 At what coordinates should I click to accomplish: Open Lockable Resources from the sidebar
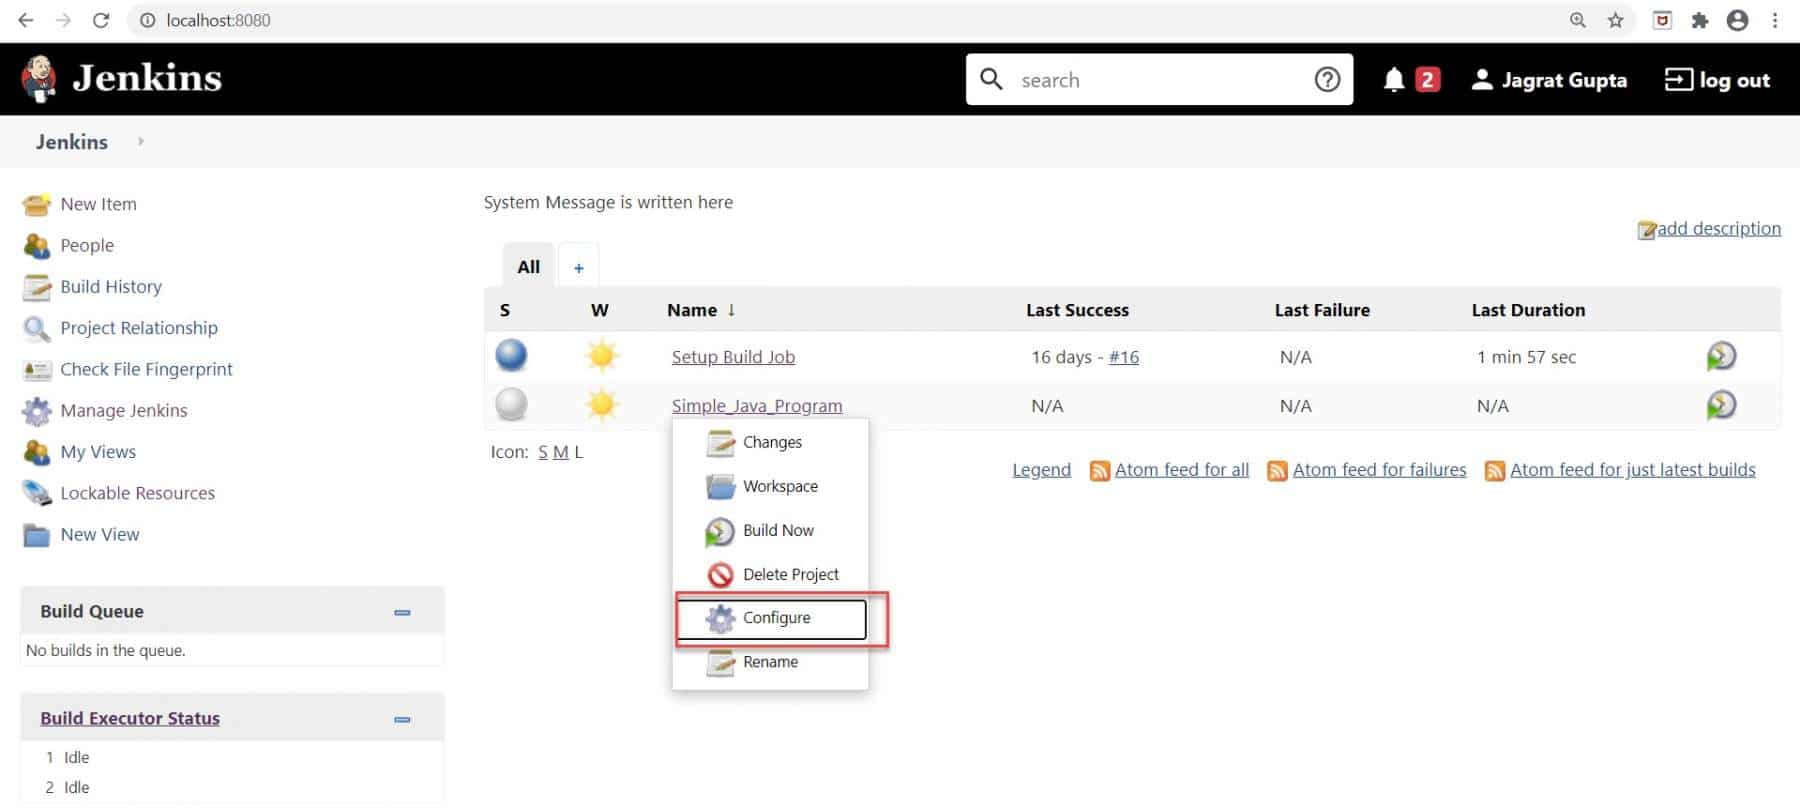click(137, 493)
